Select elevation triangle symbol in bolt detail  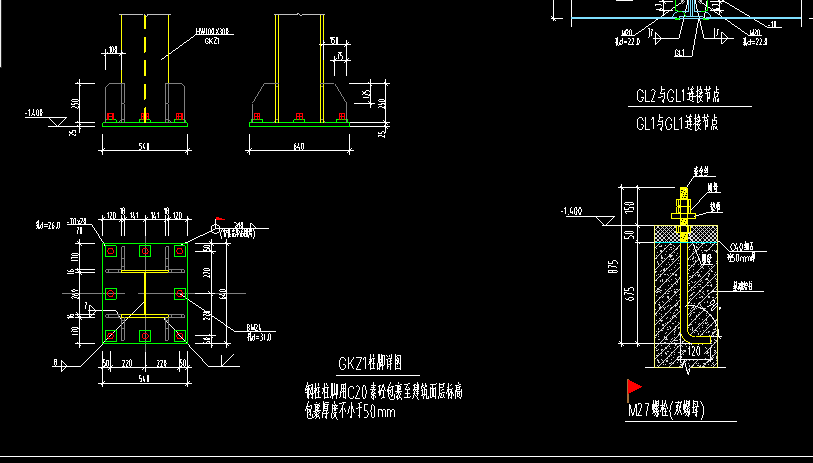tap(605, 221)
